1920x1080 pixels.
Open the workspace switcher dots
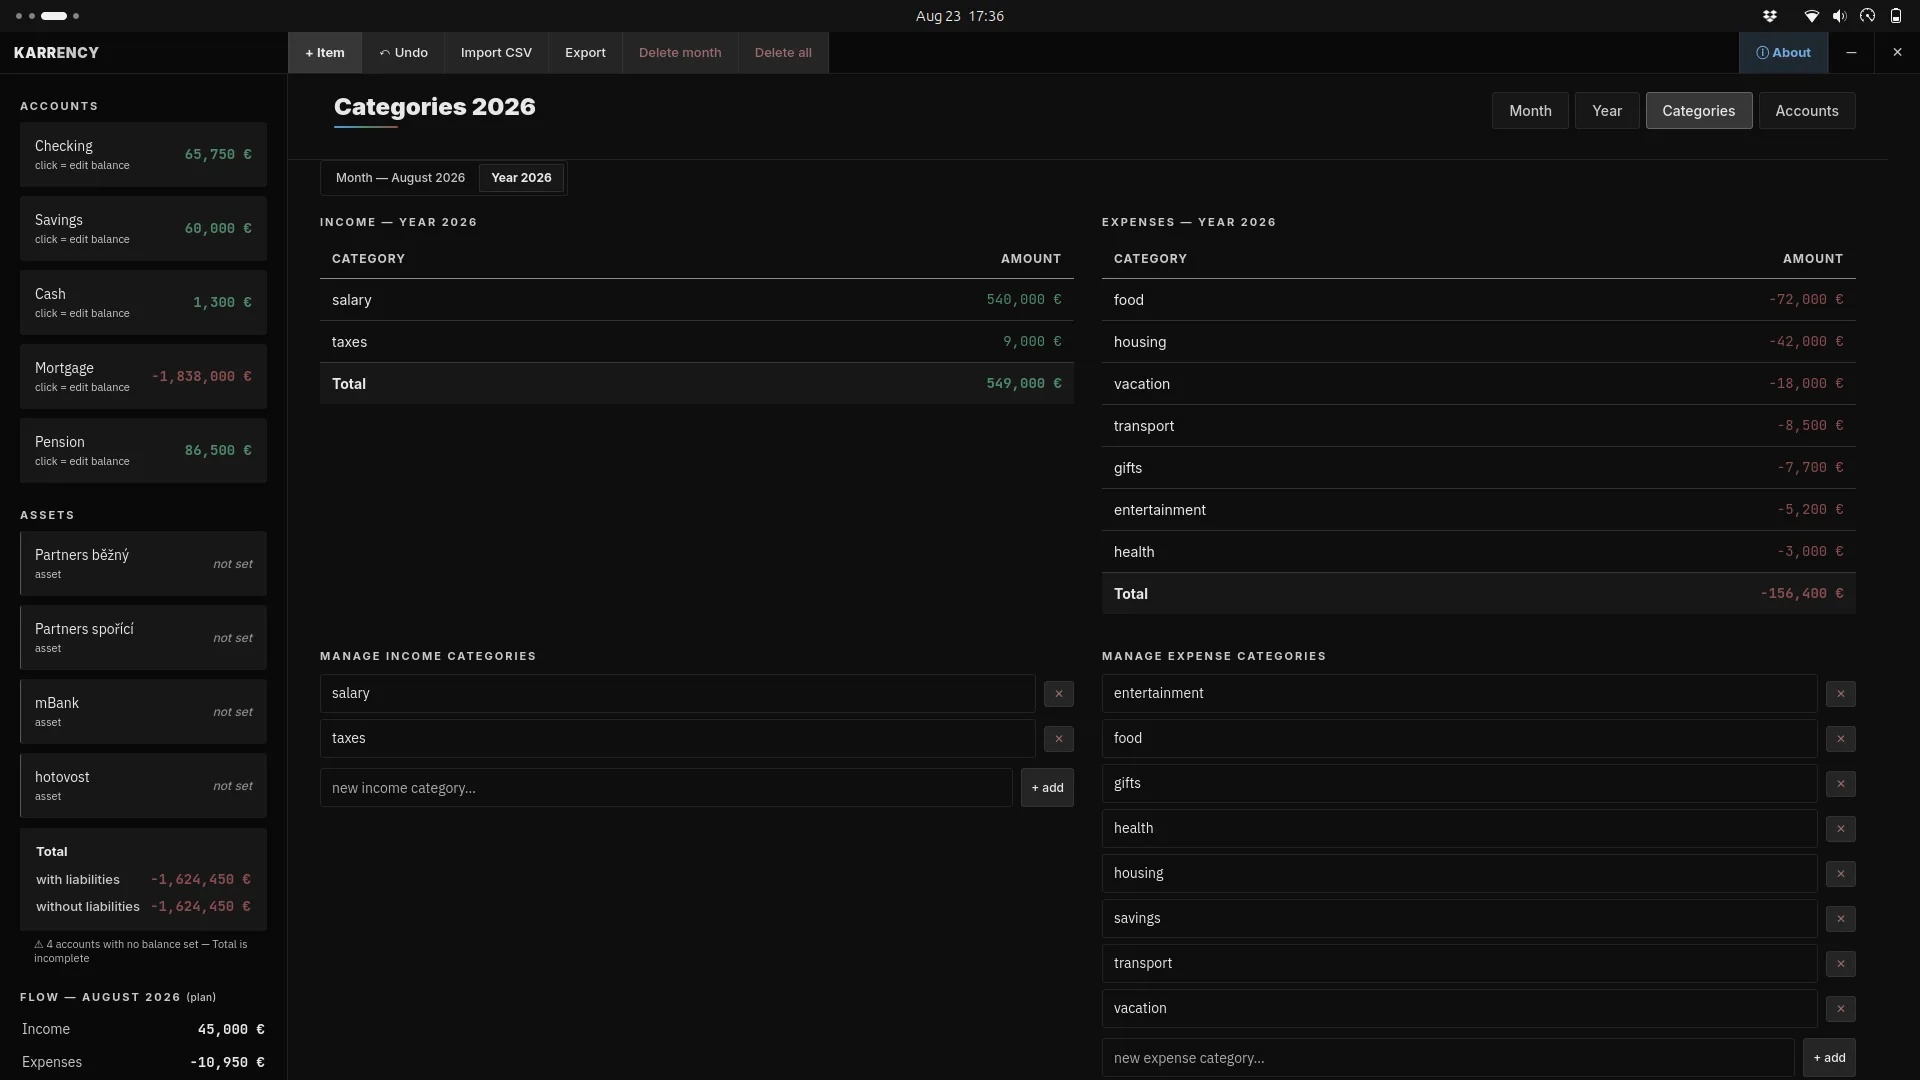48,16
